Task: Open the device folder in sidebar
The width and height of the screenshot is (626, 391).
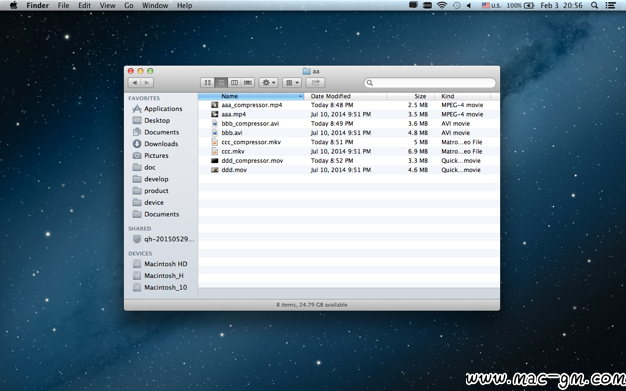Action: pyautogui.click(x=148, y=202)
